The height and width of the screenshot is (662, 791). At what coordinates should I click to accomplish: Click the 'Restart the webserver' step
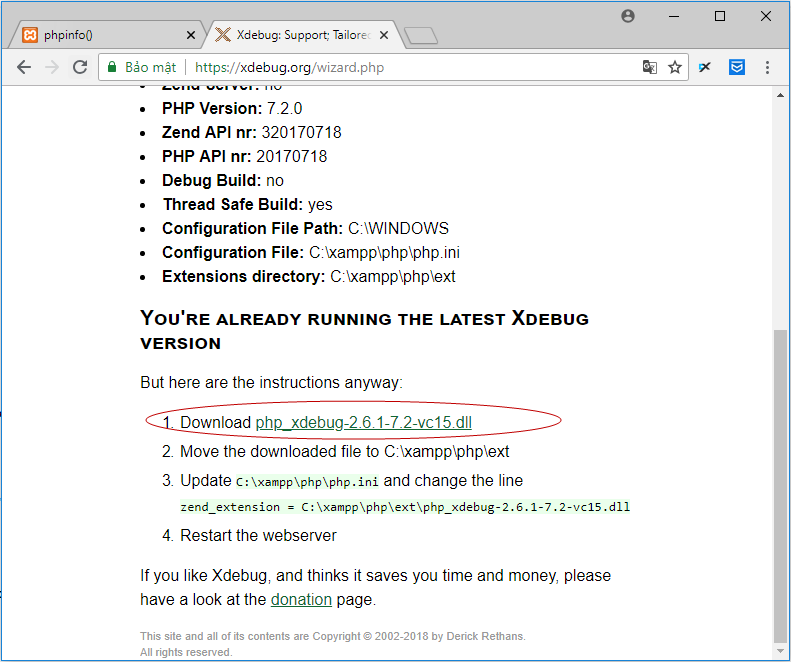(258, 535)
